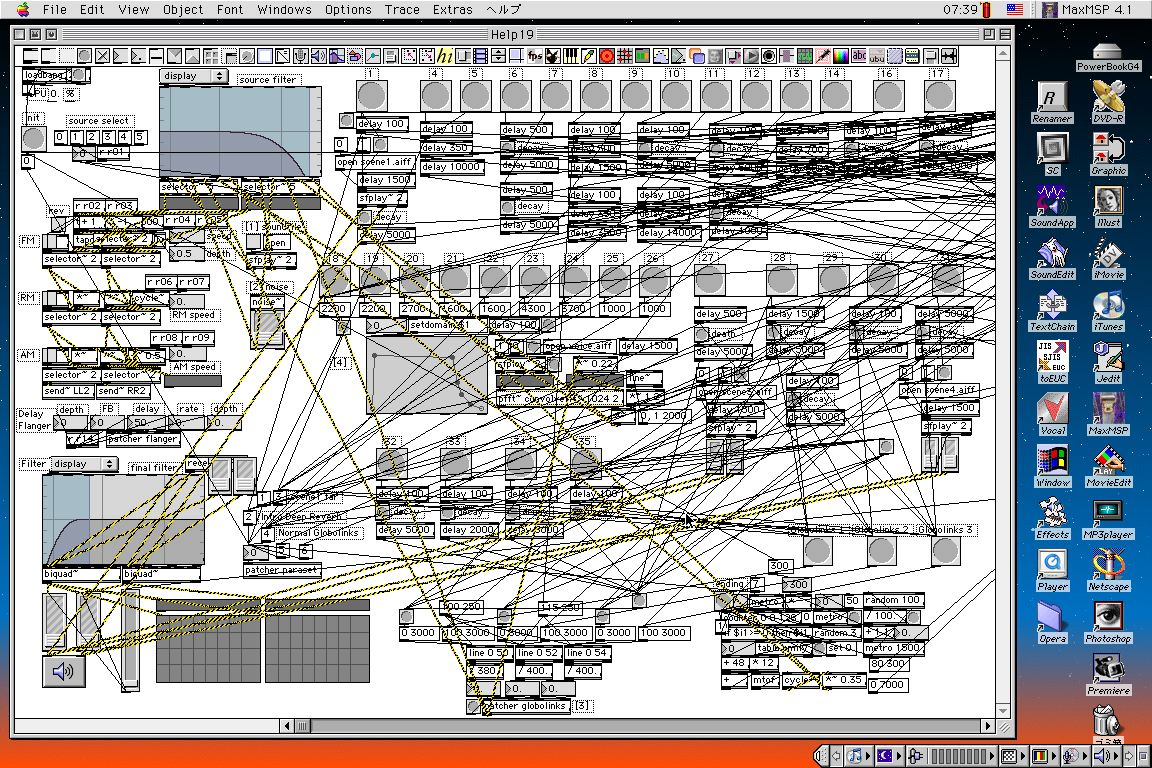Select the red circle tool in palette
The image size is (1152, 768).
(606, 56)
